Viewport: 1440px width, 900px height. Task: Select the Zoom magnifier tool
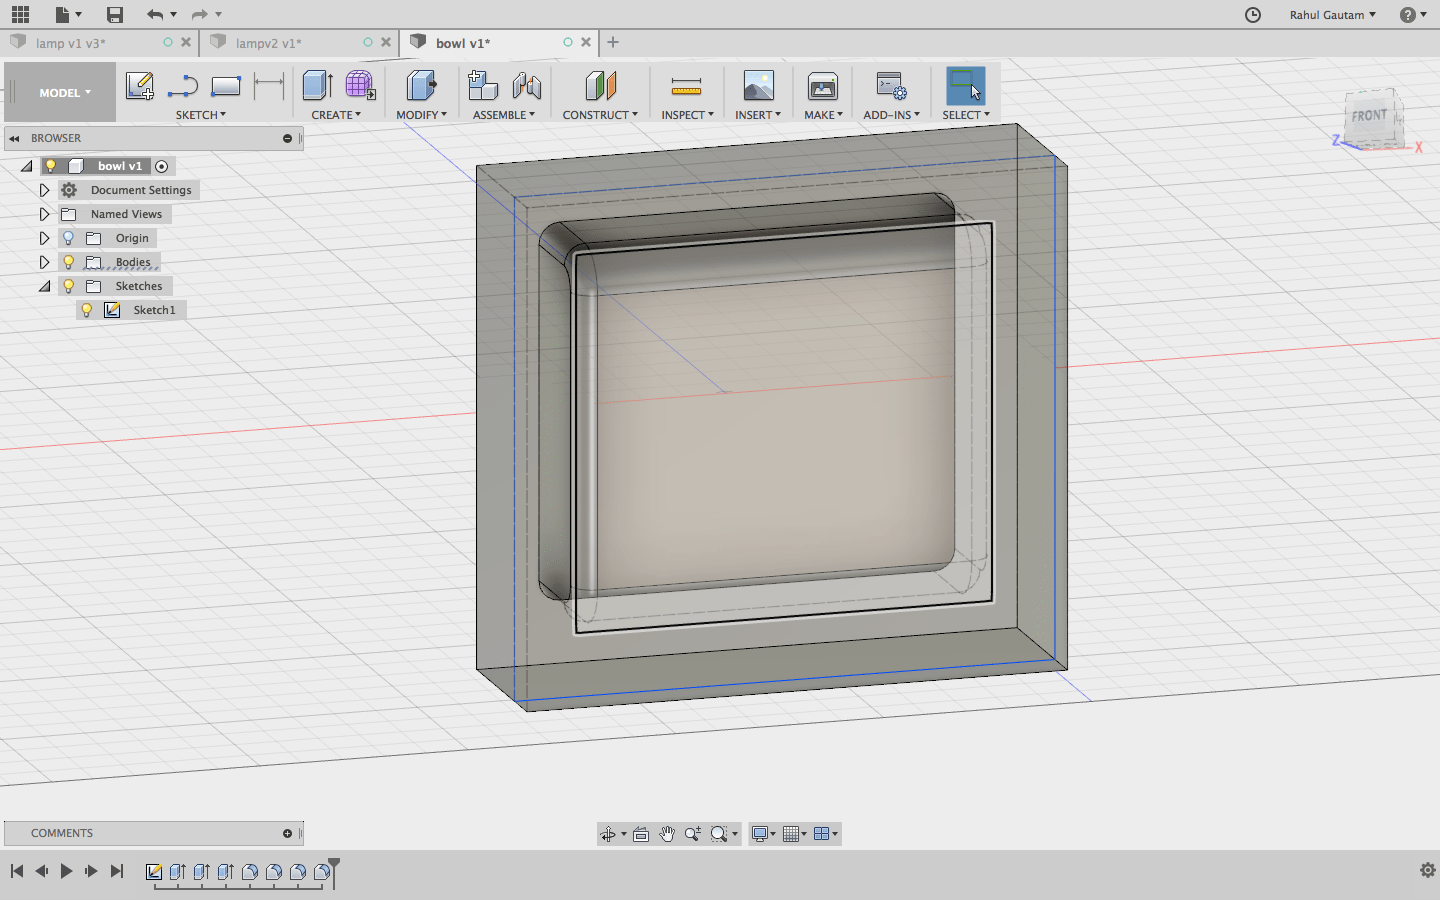pyautogui.click(x=692, y=834)
